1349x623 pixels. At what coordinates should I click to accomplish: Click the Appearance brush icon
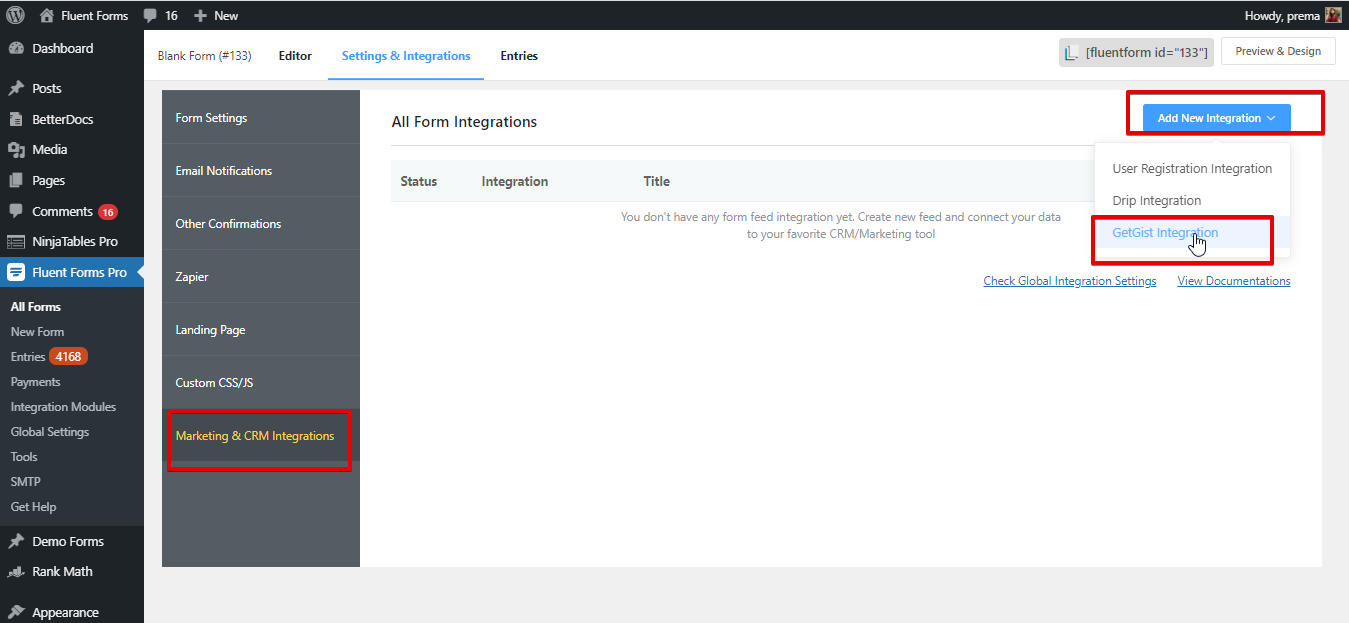(x=16, y=612)
